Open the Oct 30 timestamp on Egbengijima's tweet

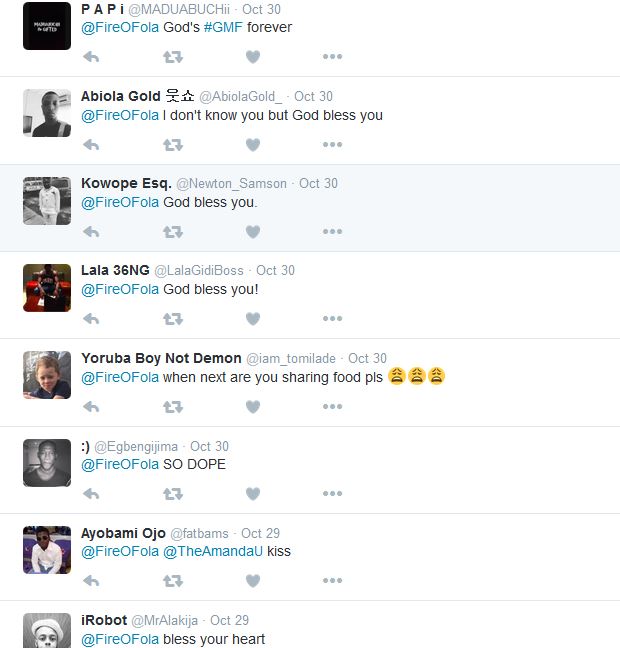tap(209, 446)
